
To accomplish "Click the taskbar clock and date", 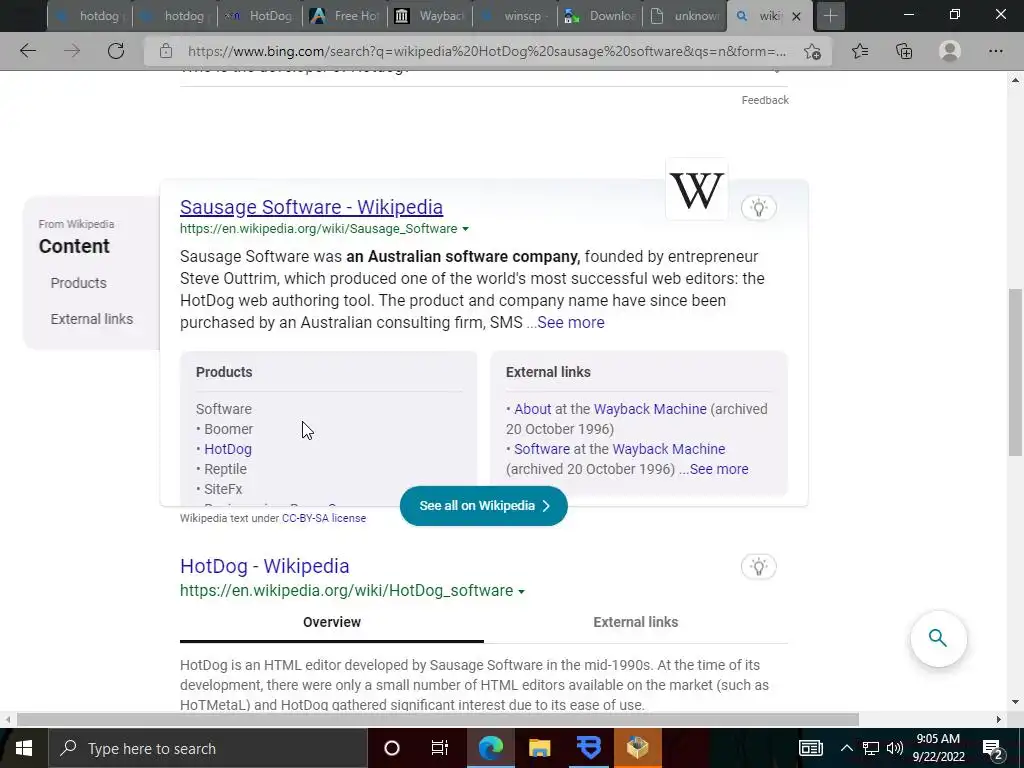I will click(x=938, y=748).
